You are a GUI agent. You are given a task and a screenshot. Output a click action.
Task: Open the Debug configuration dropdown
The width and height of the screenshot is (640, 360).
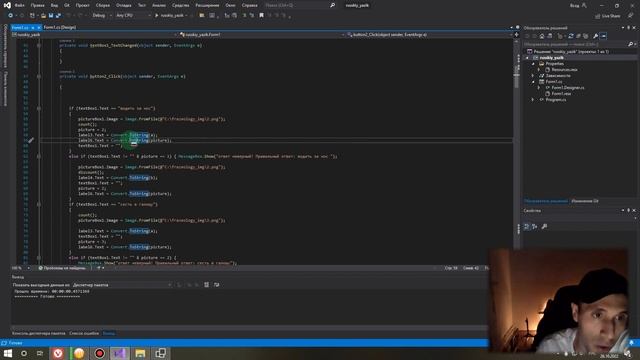pos(102,16)
